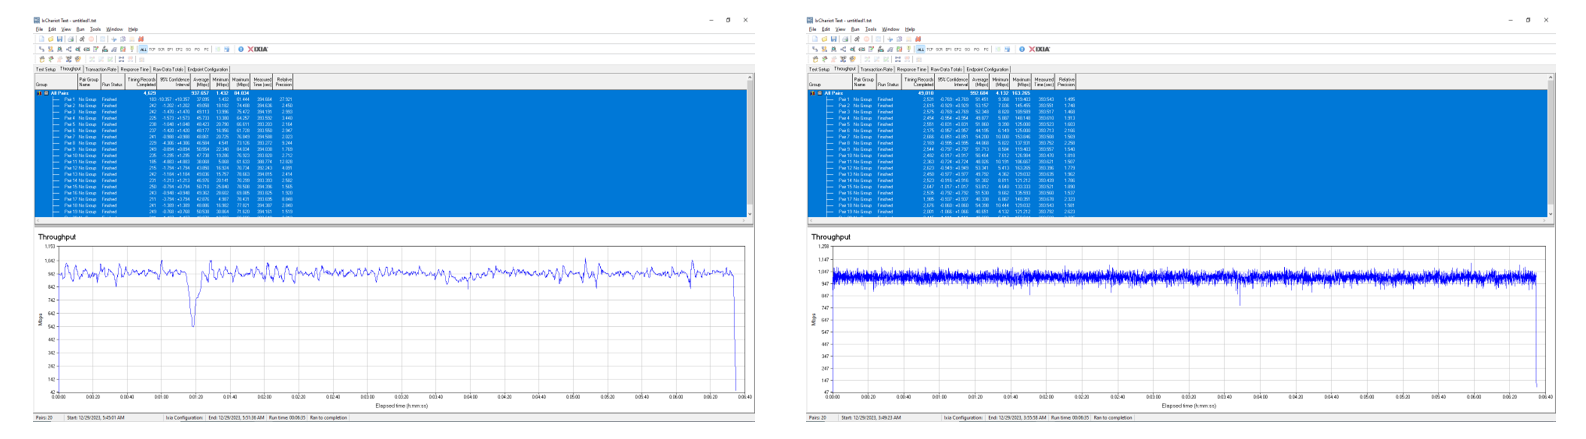Click New file icon in left window
This screenshot has width=1586, height=439.
(x=42, y=39)
